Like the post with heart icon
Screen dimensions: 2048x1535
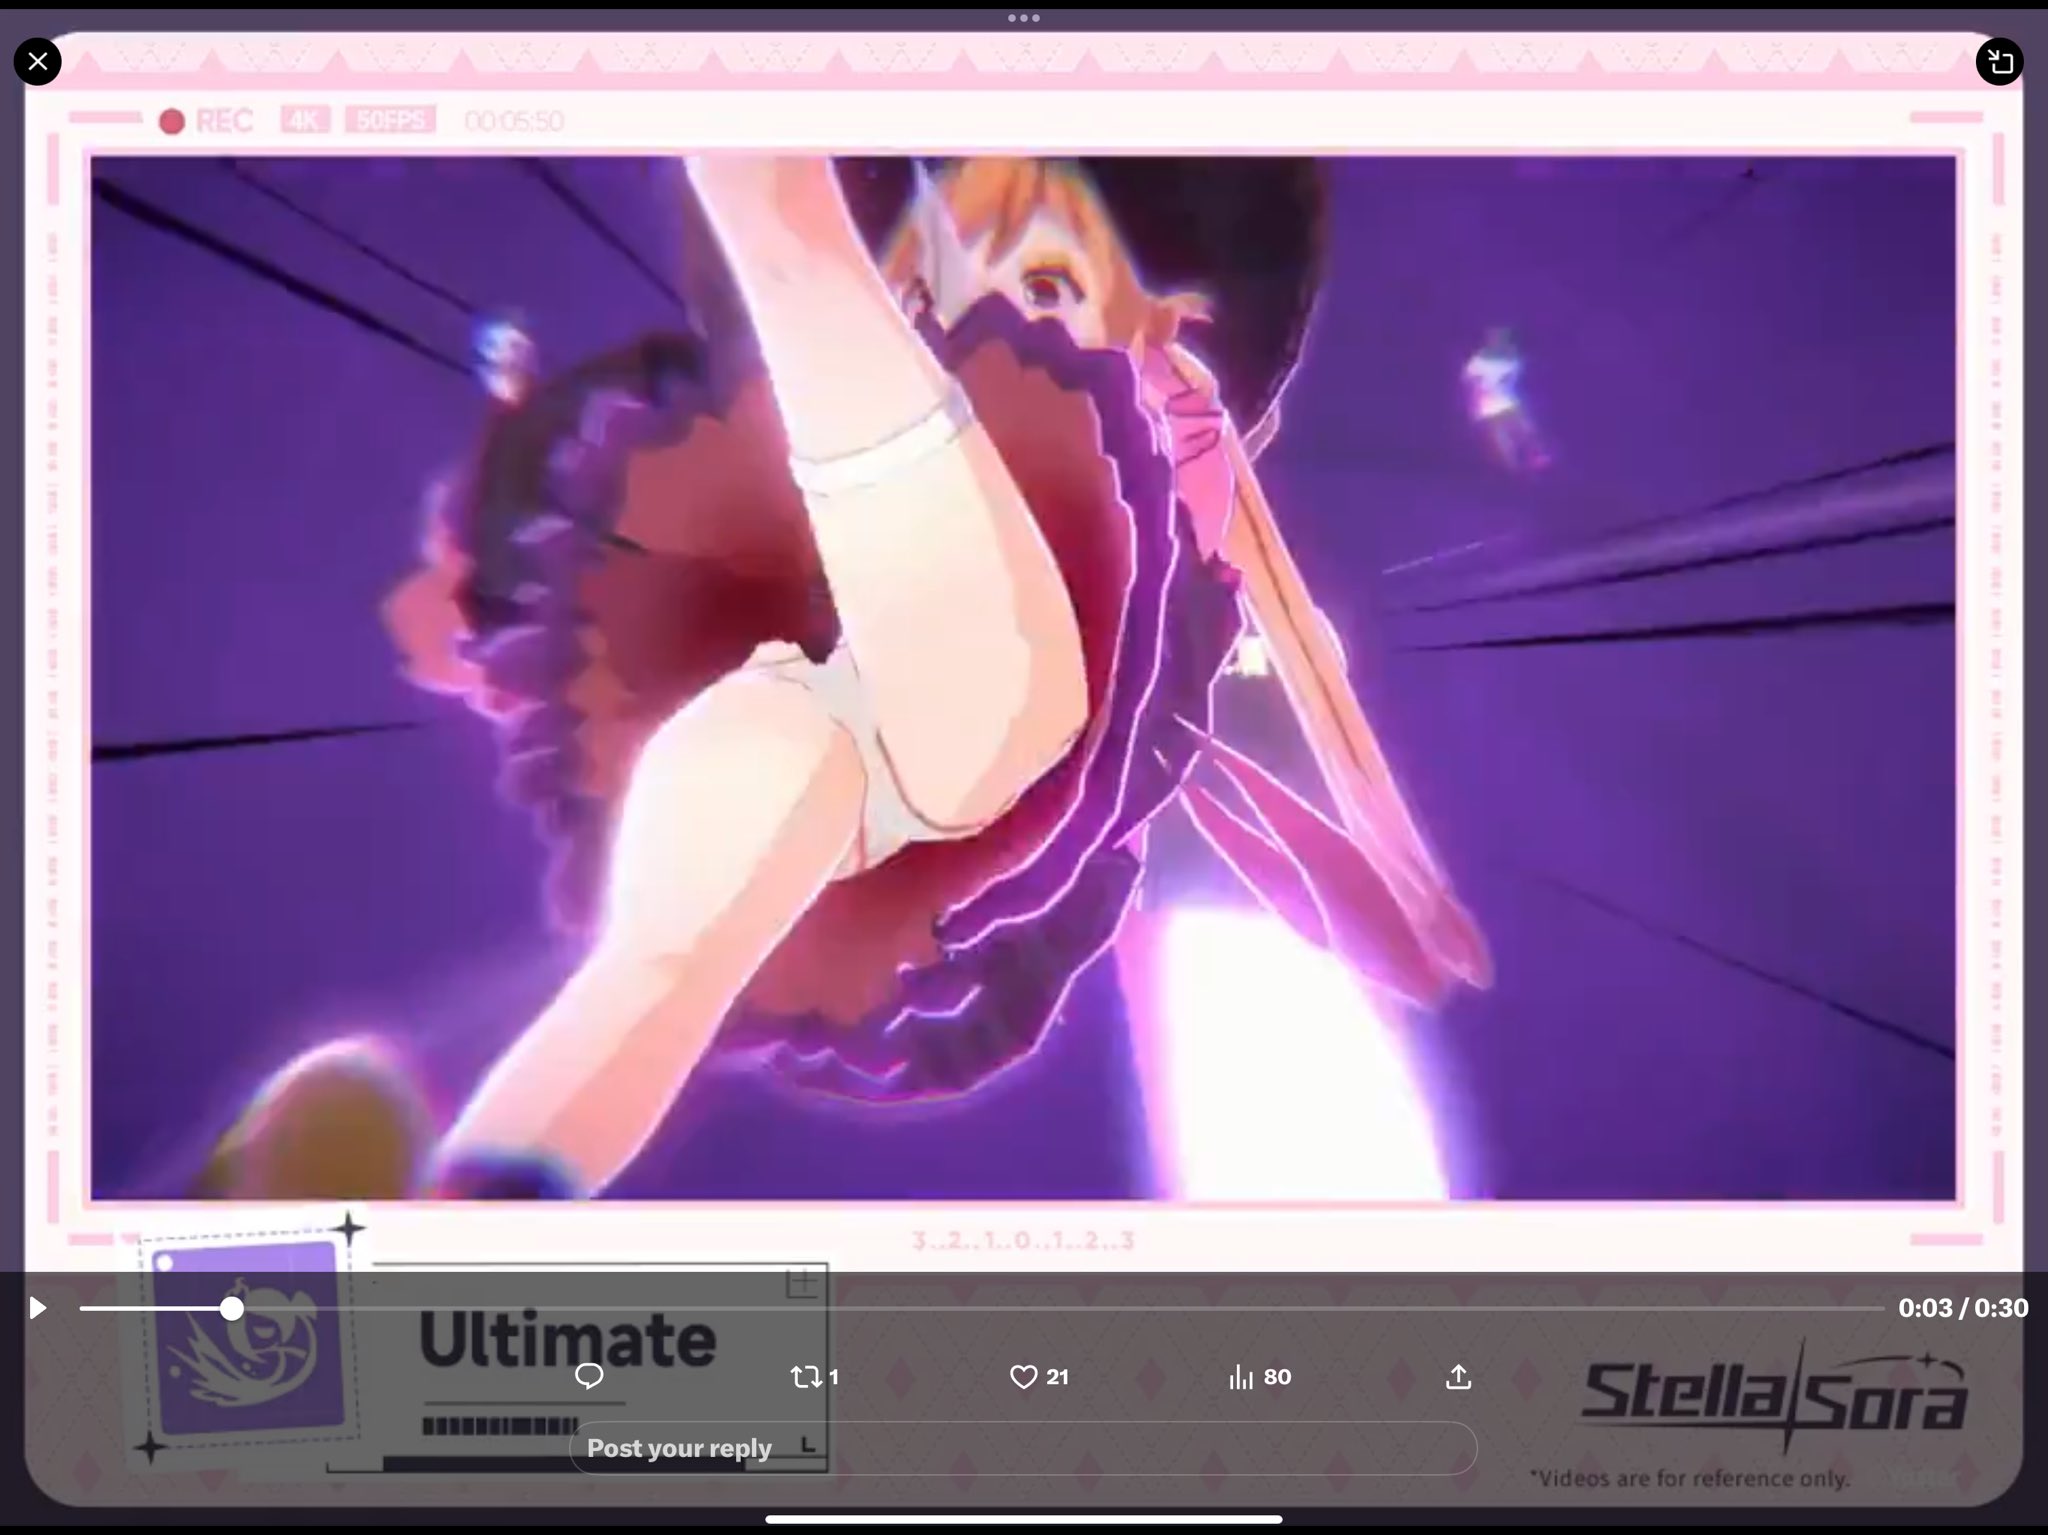(1023, 1377)
